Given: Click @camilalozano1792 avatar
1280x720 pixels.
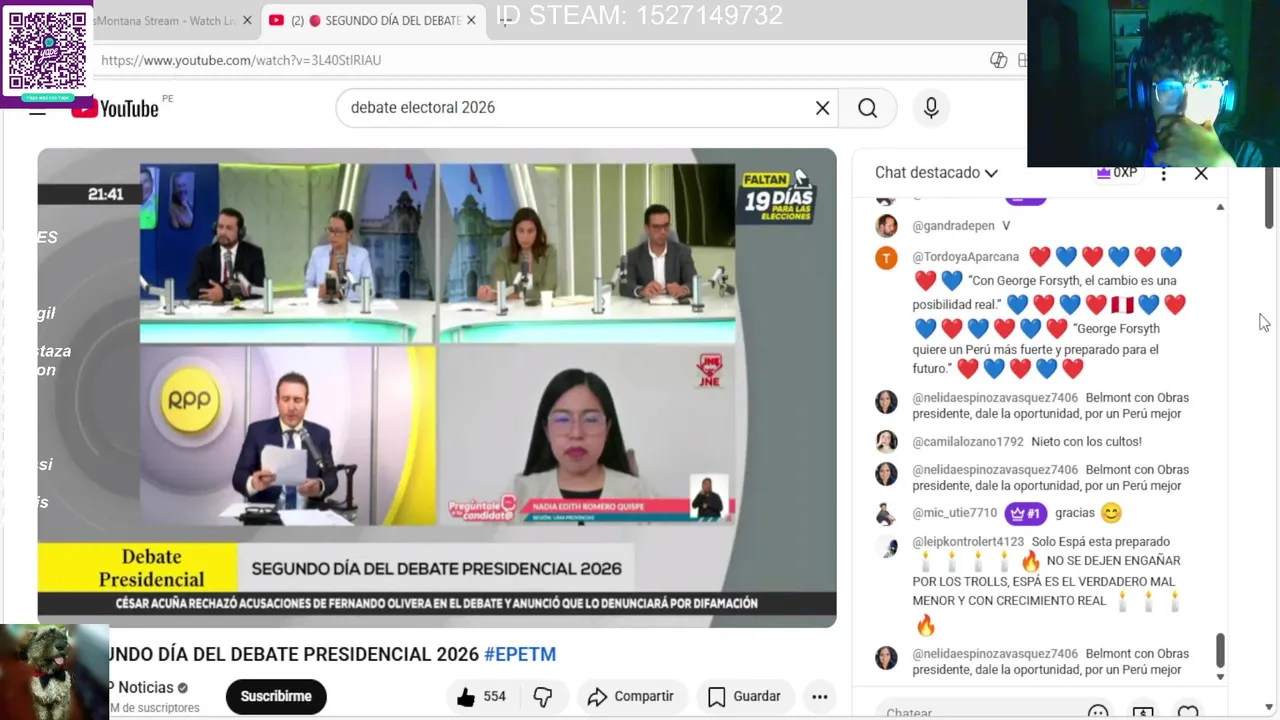Looking at the screenshot, I should [x=886, y=442].
